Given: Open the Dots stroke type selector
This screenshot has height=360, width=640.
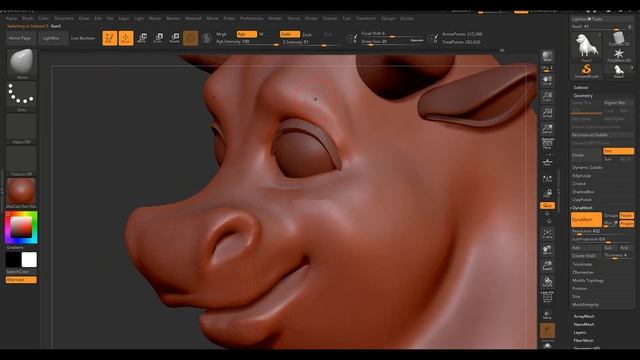Looking at the screenshot, I should 22,96.
